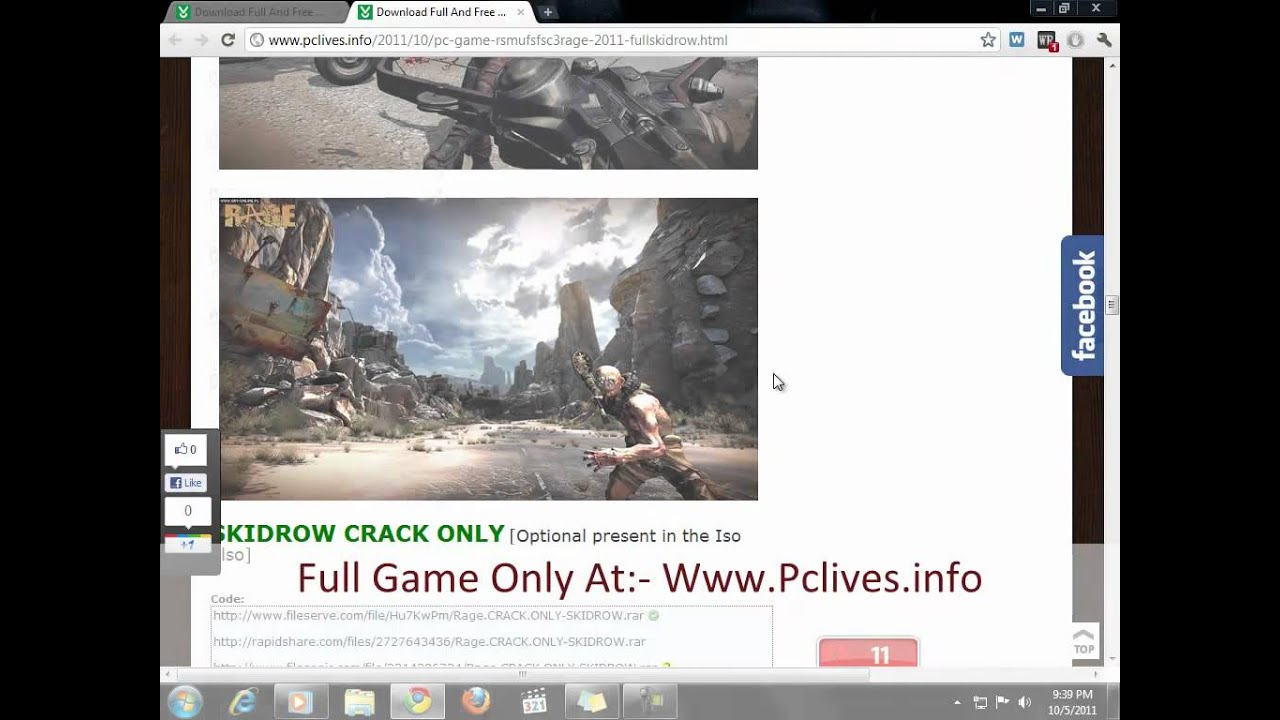
Task: Click the thumbs-up count button
Action: 186,449
